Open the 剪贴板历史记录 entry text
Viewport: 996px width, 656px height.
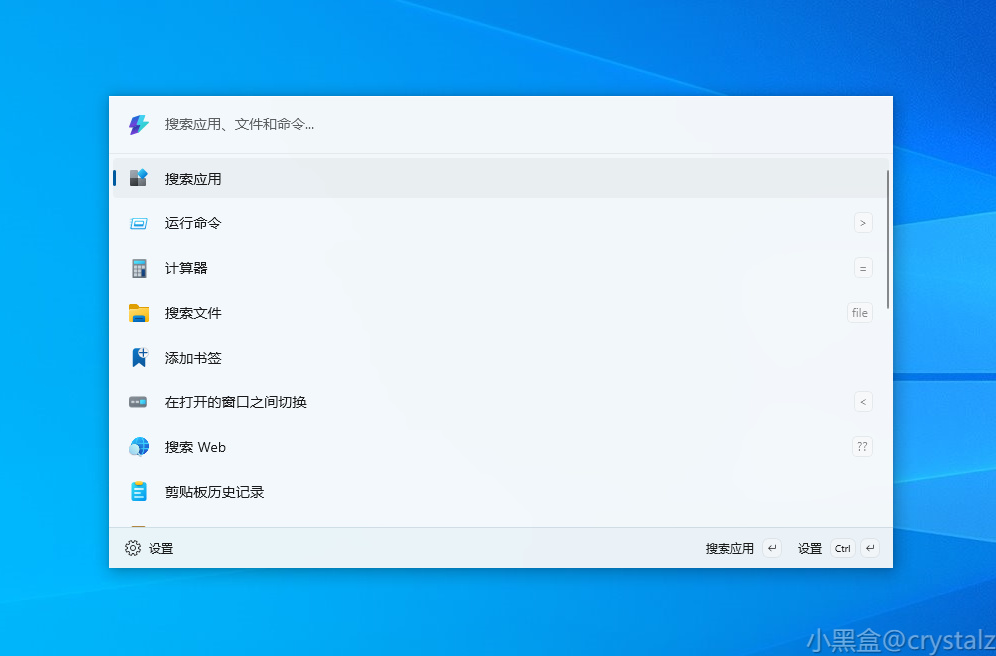point(214,492)
